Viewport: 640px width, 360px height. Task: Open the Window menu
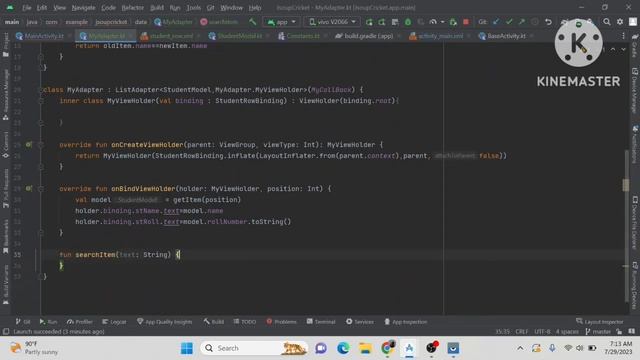(x=231, y=8)
